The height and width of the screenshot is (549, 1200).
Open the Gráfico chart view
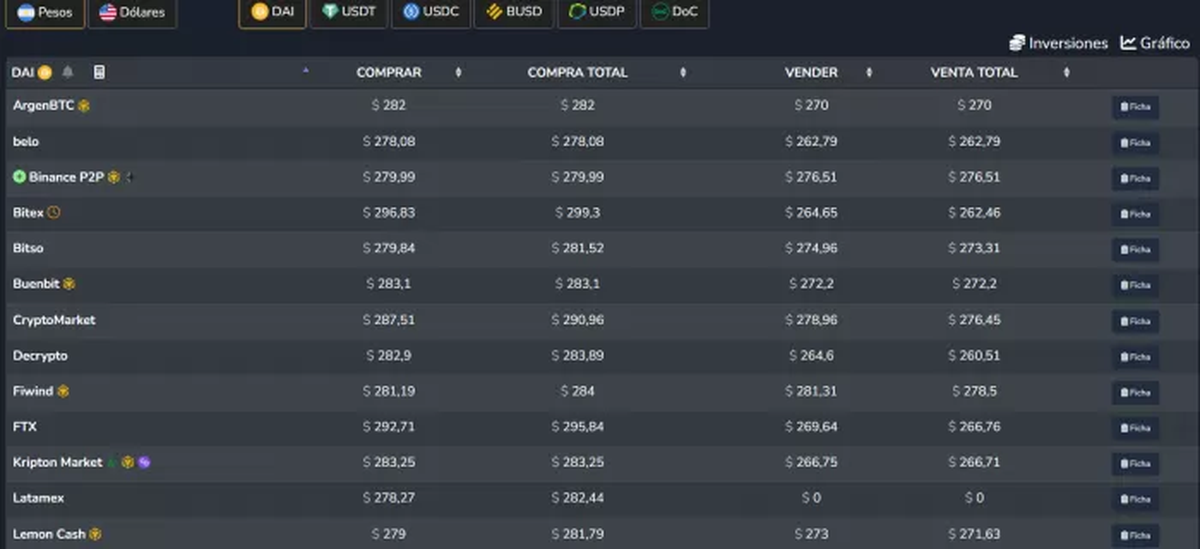pyautogui.click(x=1155, y=43)
